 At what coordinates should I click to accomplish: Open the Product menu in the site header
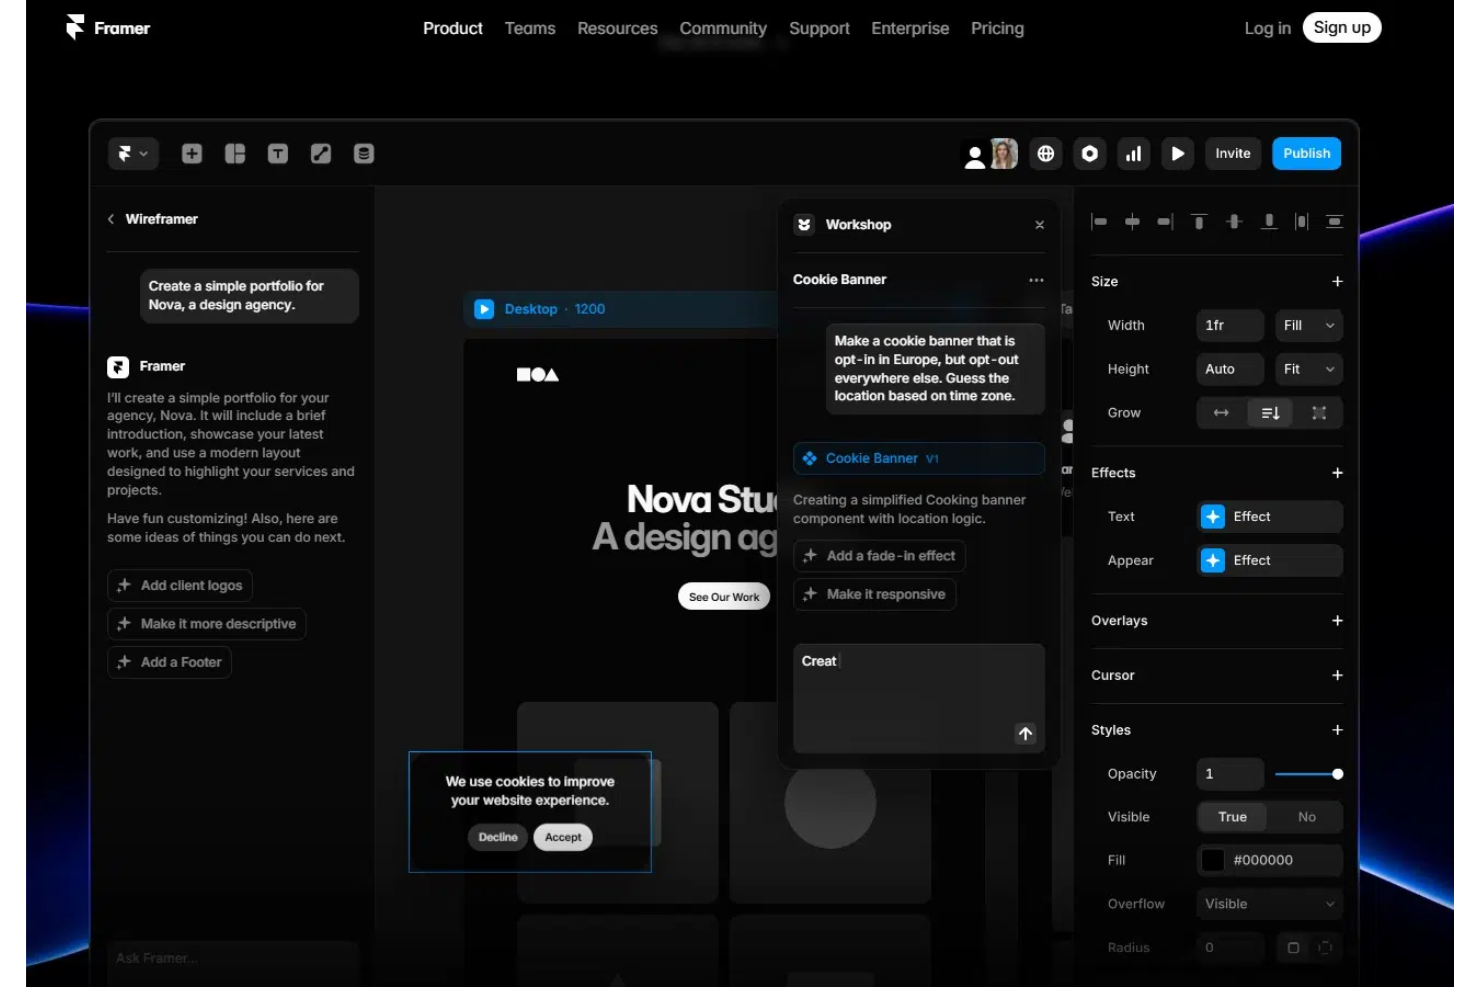[452, 28]
